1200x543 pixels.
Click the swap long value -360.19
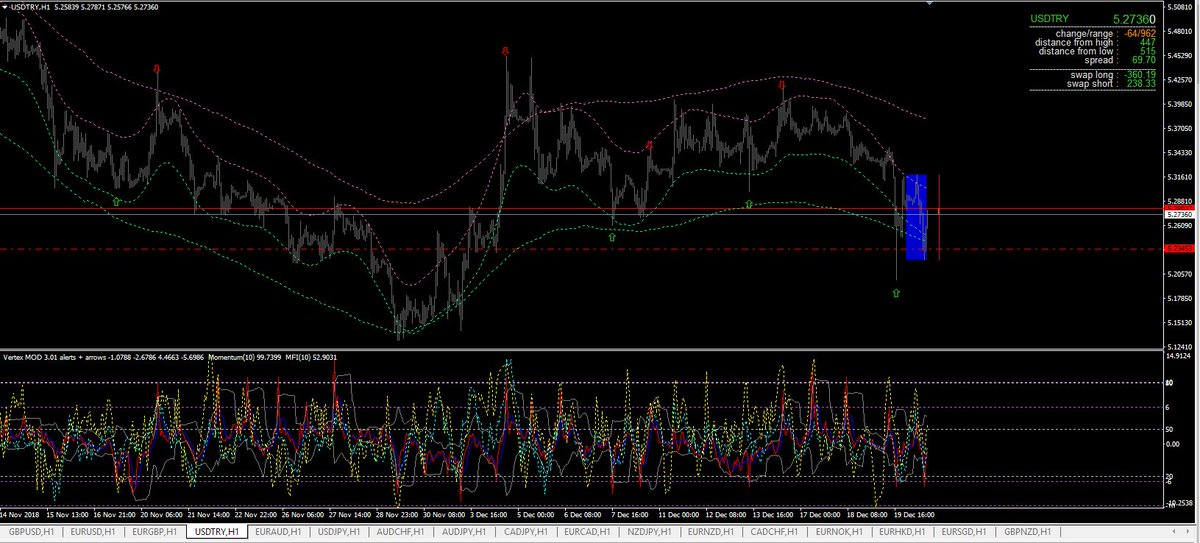point(1139,75)
